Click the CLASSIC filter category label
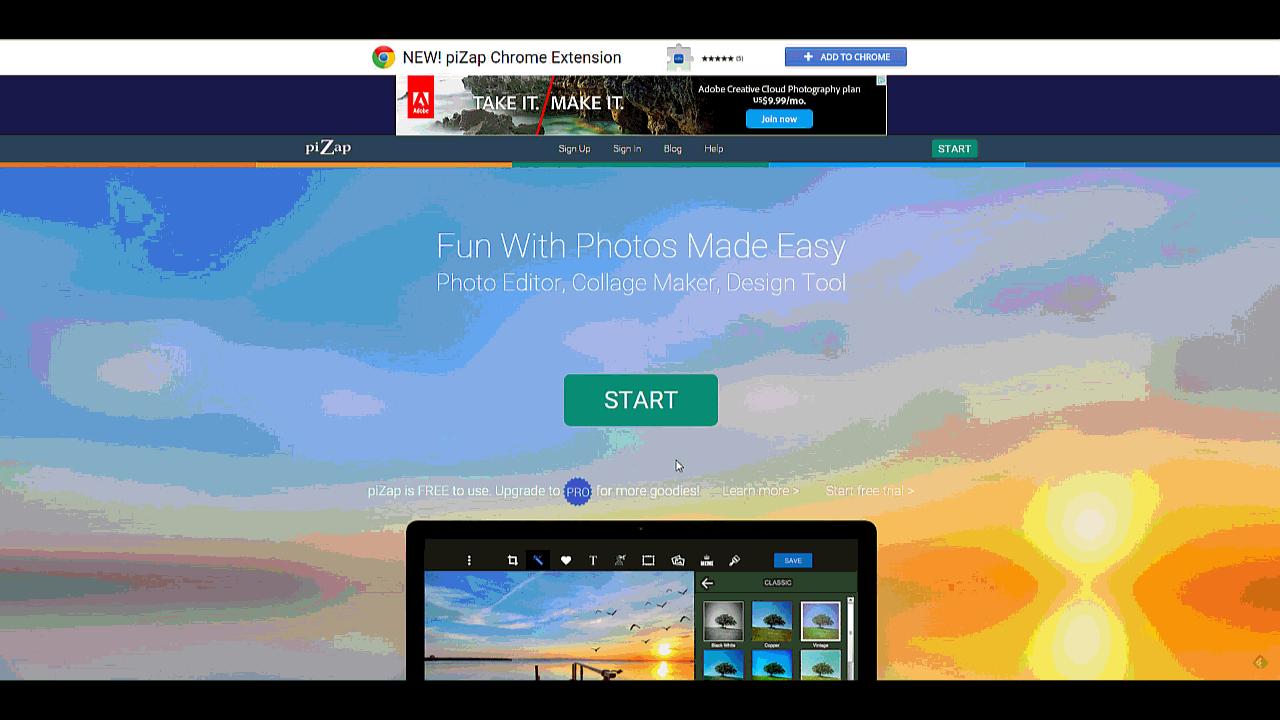Screen dimensions: 1280x720 tap(778, 583)
